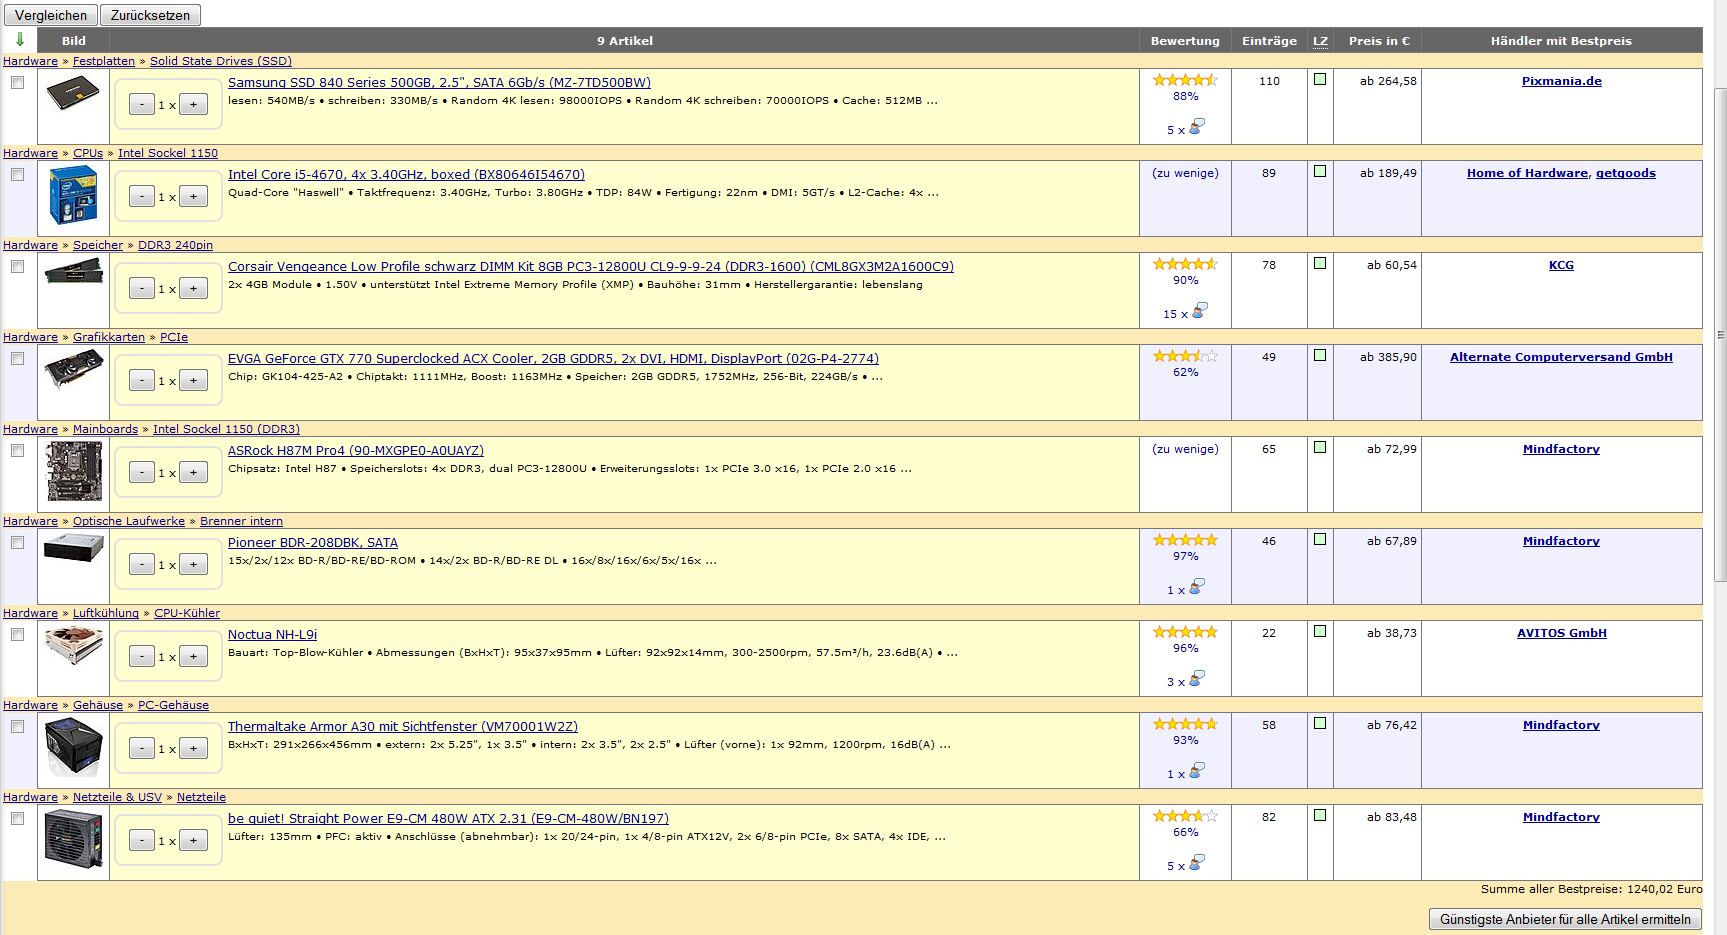The width and height of the screenshot is (1727, 935).
Task: Click the LZ availability square for Samsung SSD
Action: [1320, 79]
